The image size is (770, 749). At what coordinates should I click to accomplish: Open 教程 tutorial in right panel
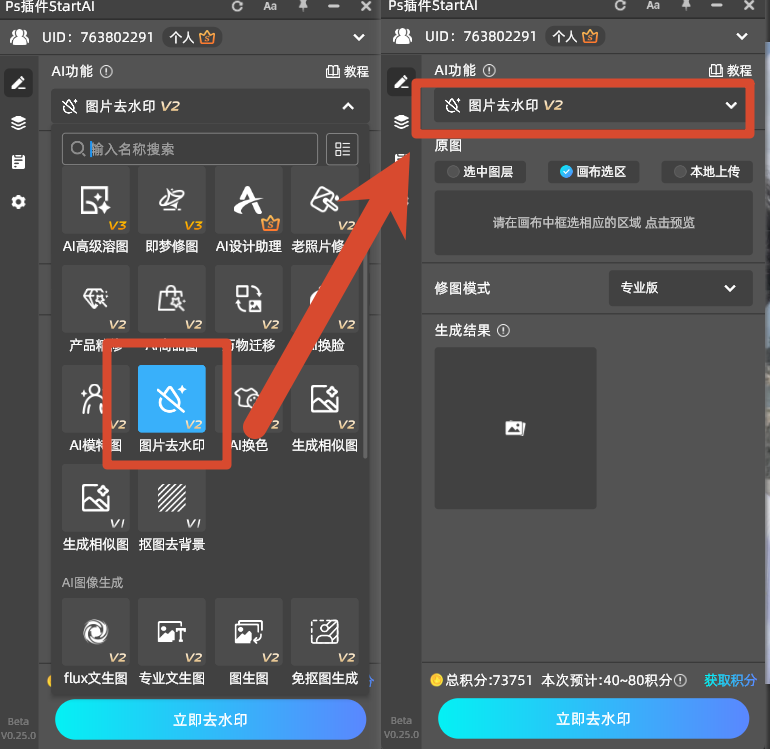(731, 71)
